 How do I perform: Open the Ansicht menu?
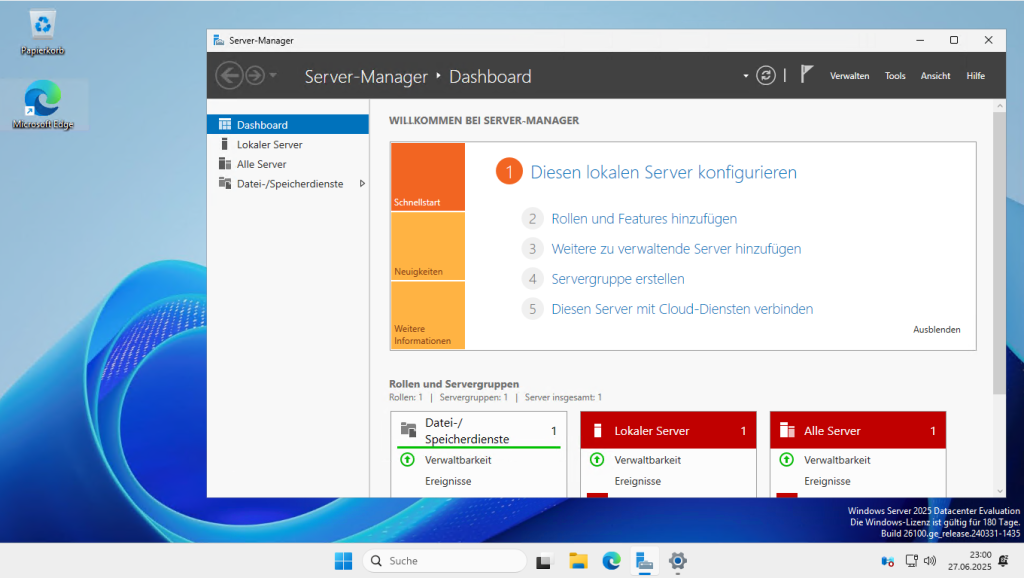click(935, 76)
